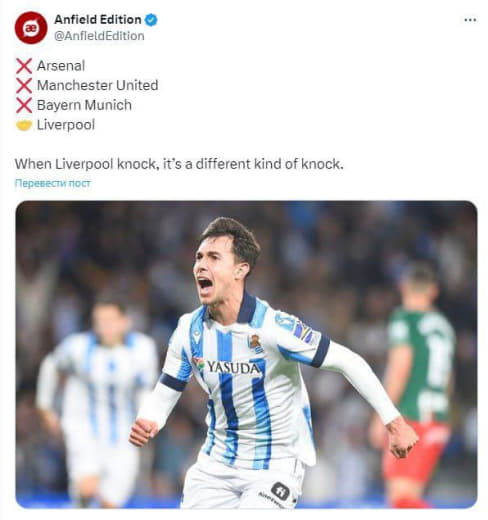488x520 pixels.
Task: Click the Anfield Edition display name
Action: (x=98, y=20)
